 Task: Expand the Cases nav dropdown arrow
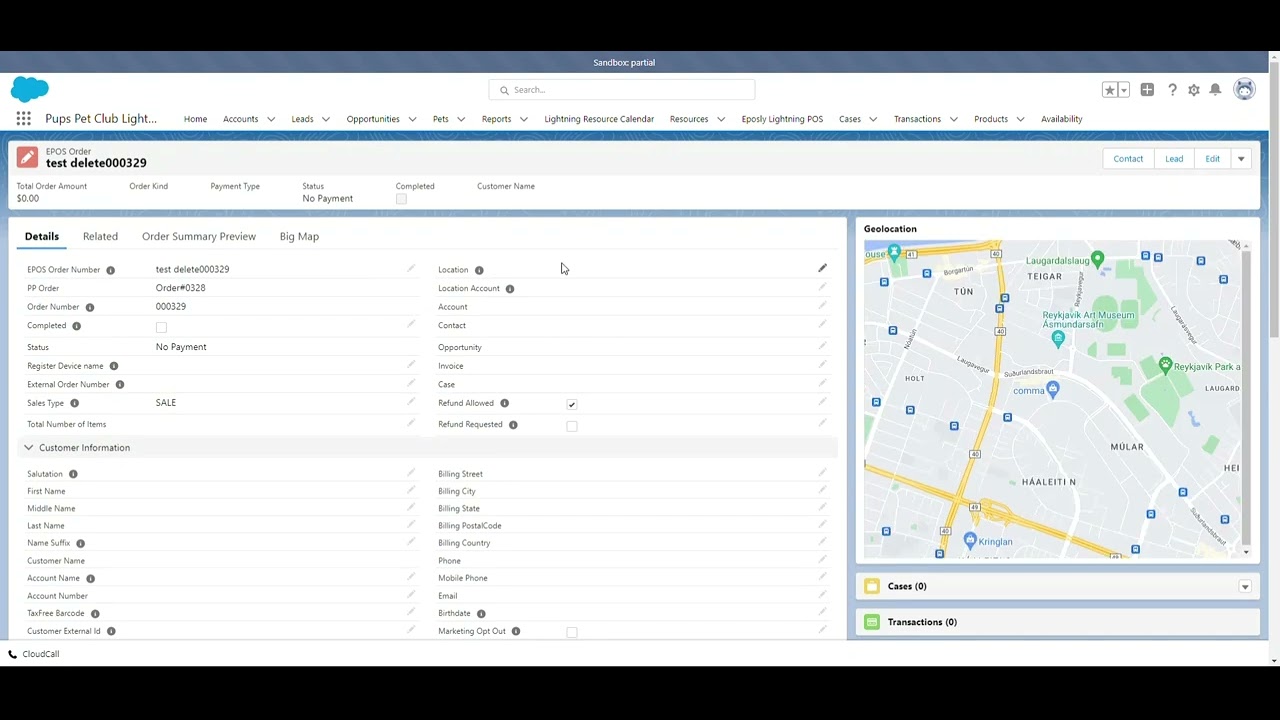(x=873, y=119)
